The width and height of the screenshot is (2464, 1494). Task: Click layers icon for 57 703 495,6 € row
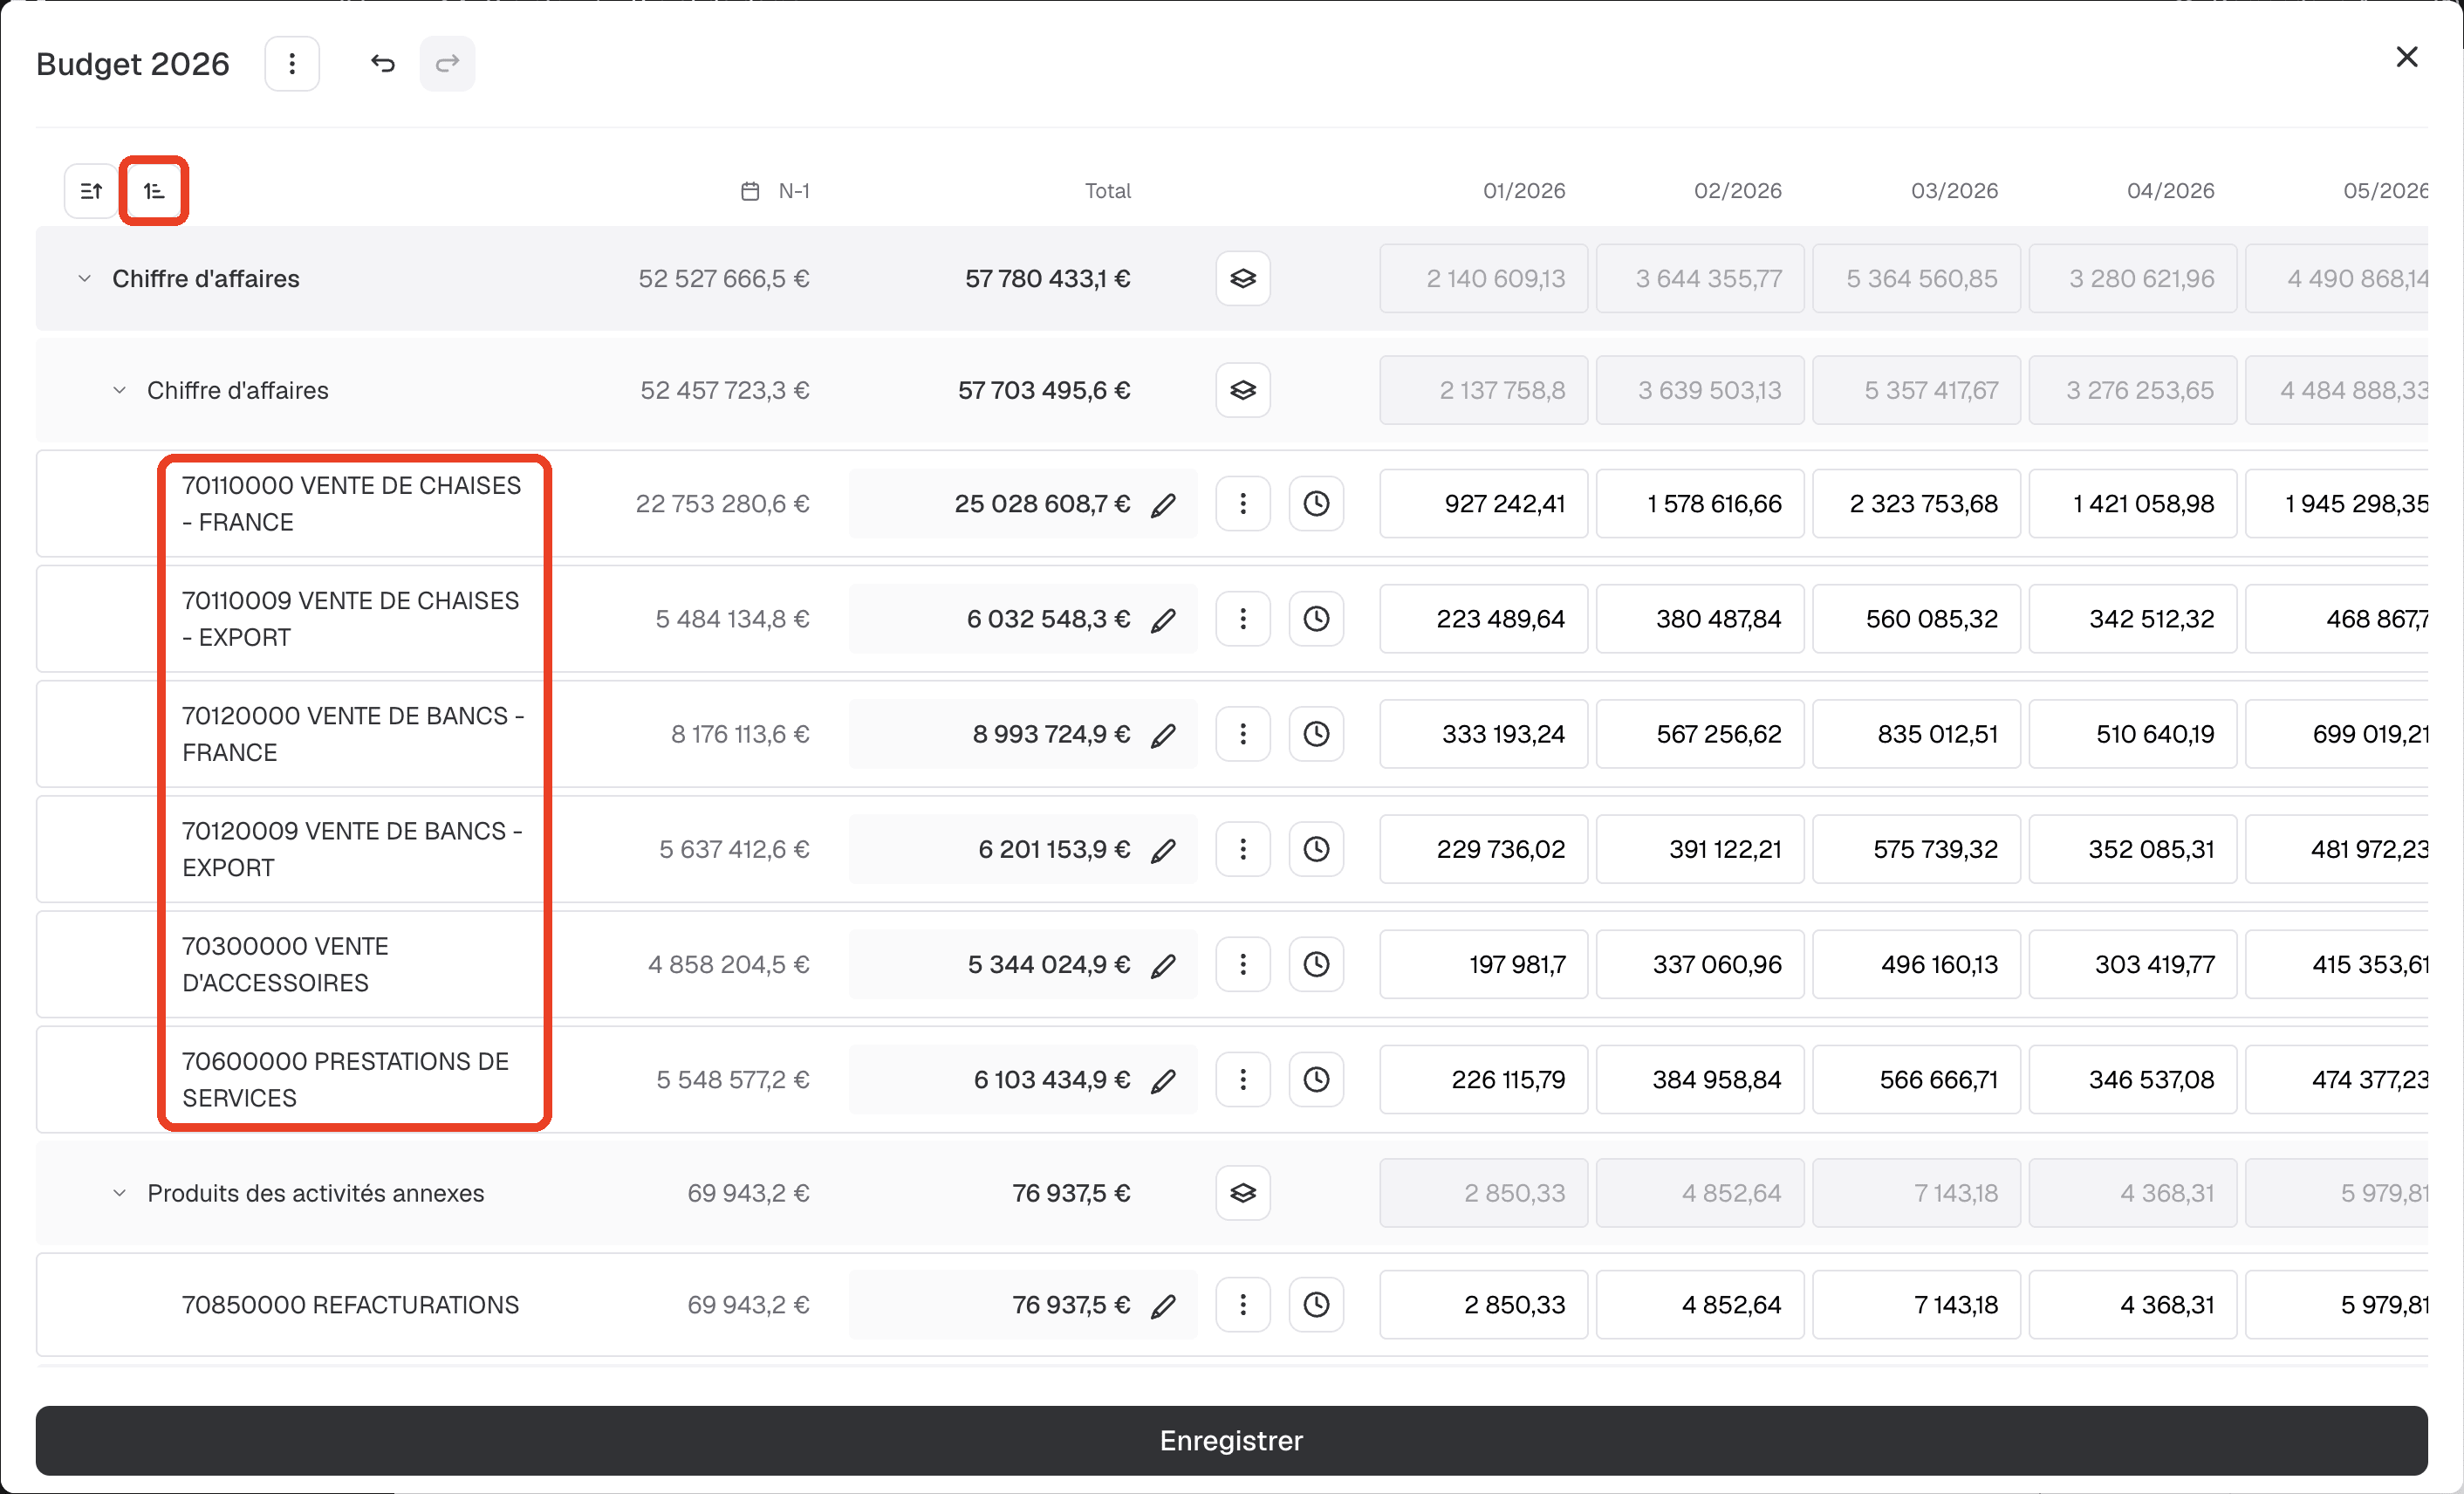1243,390
